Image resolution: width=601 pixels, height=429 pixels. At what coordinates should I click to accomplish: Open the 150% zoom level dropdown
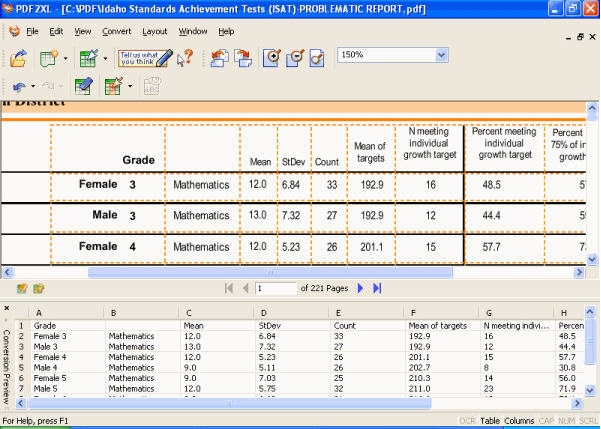[x=441, y=54]
